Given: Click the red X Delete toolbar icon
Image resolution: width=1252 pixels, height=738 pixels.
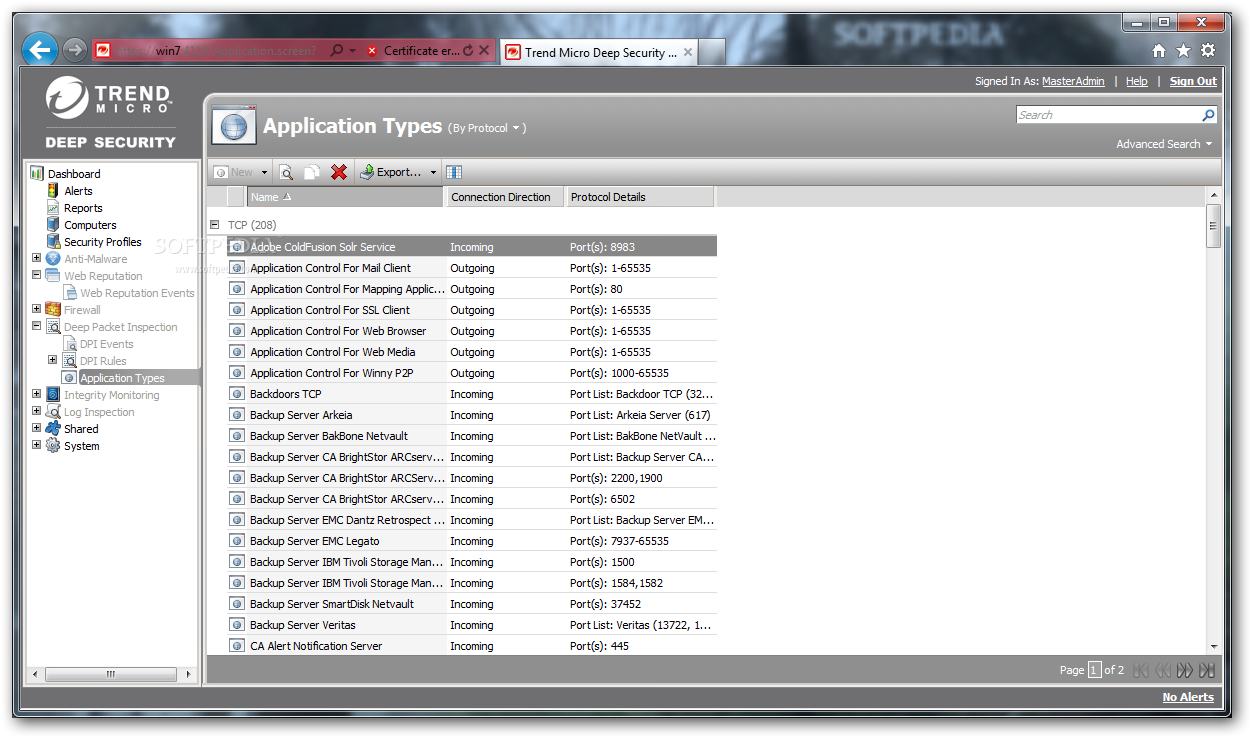Looking at the screenshot, I should [x=339, y=172].
